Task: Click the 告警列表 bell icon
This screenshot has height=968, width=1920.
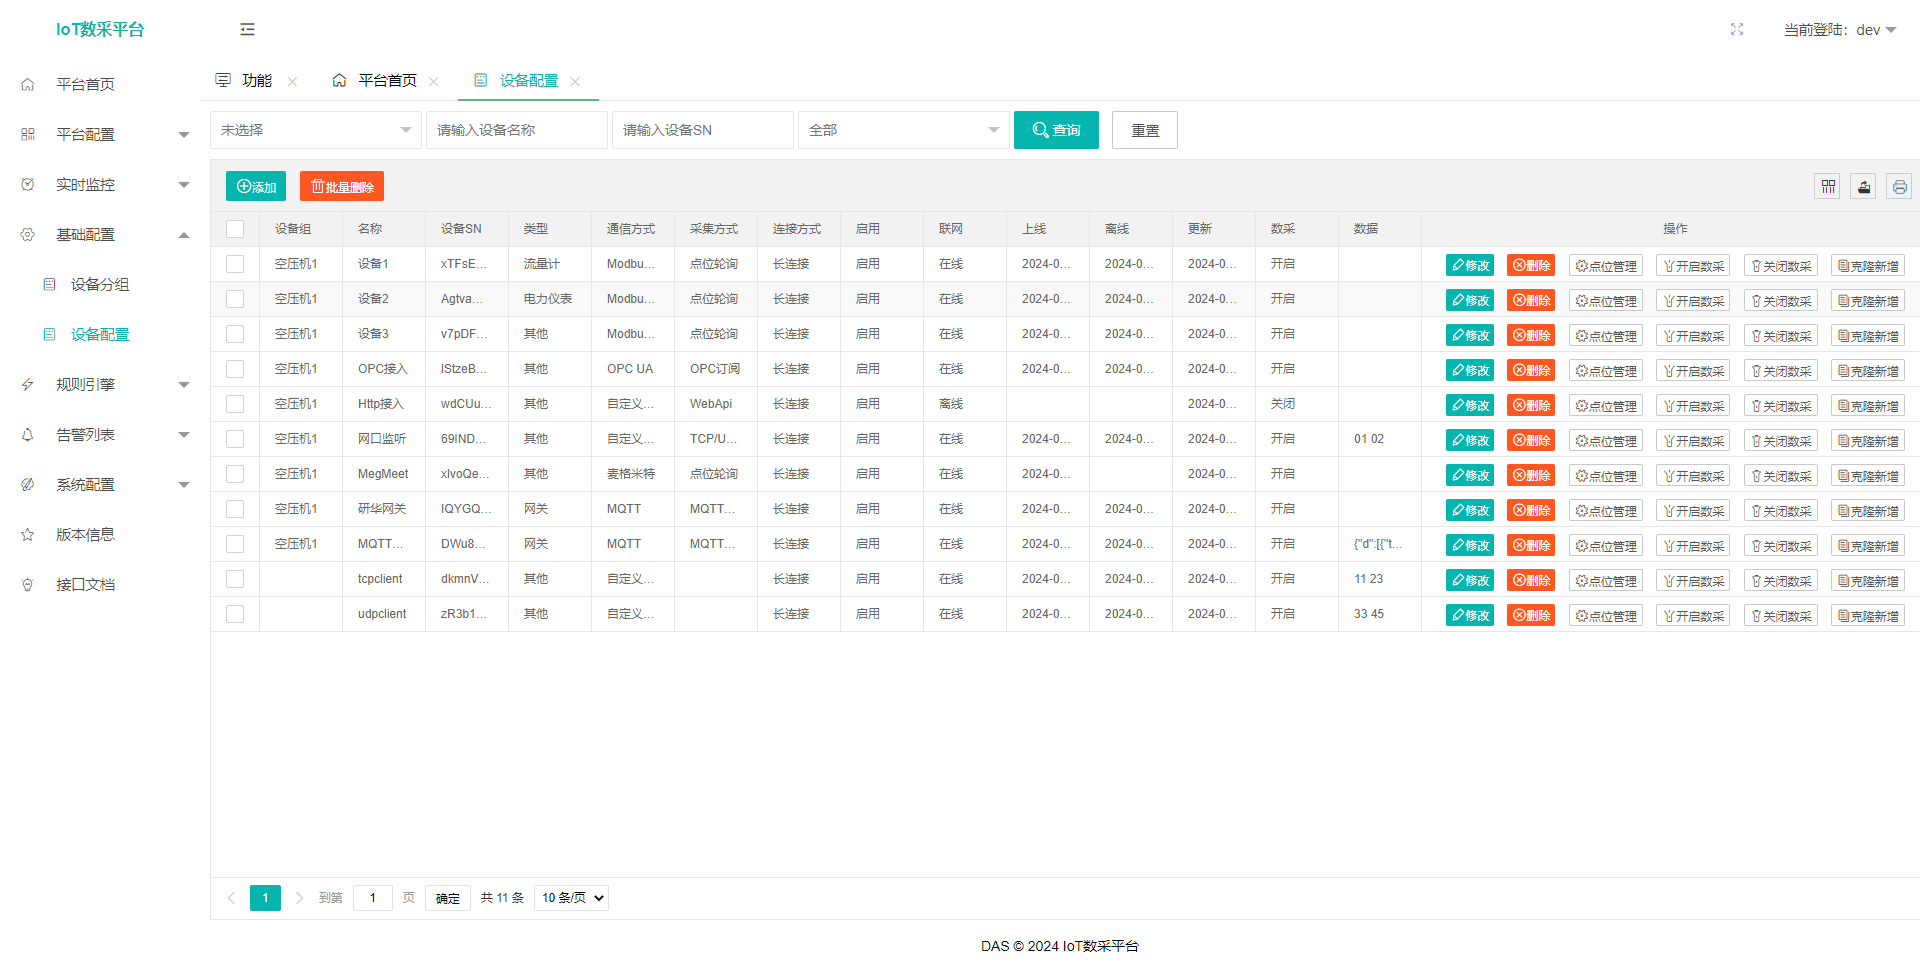Action: pos(28,435)
